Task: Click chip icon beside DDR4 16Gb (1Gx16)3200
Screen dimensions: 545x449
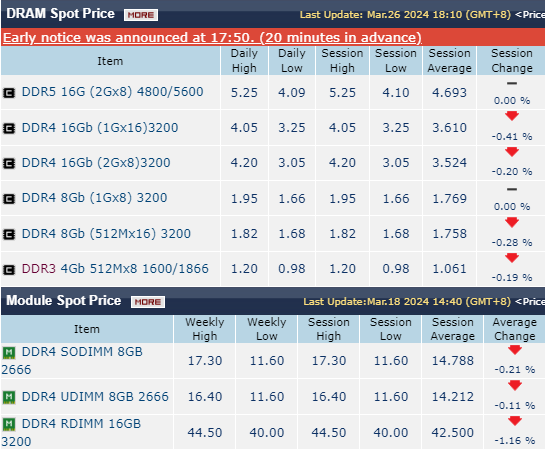Action: coord(9,129)
